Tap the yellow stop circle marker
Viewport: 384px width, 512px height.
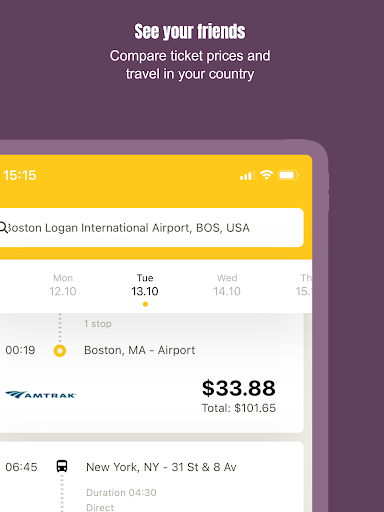(60, 351)
